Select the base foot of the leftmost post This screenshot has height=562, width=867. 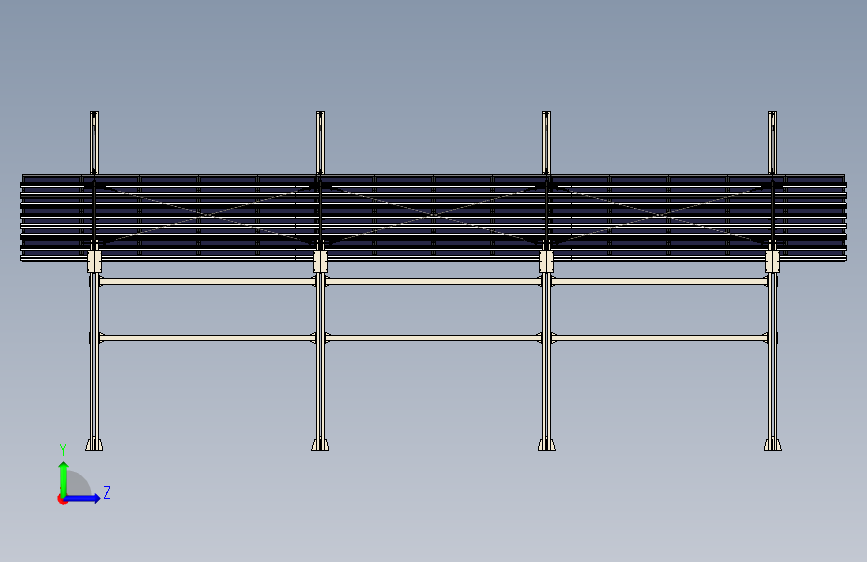[94, 444]
